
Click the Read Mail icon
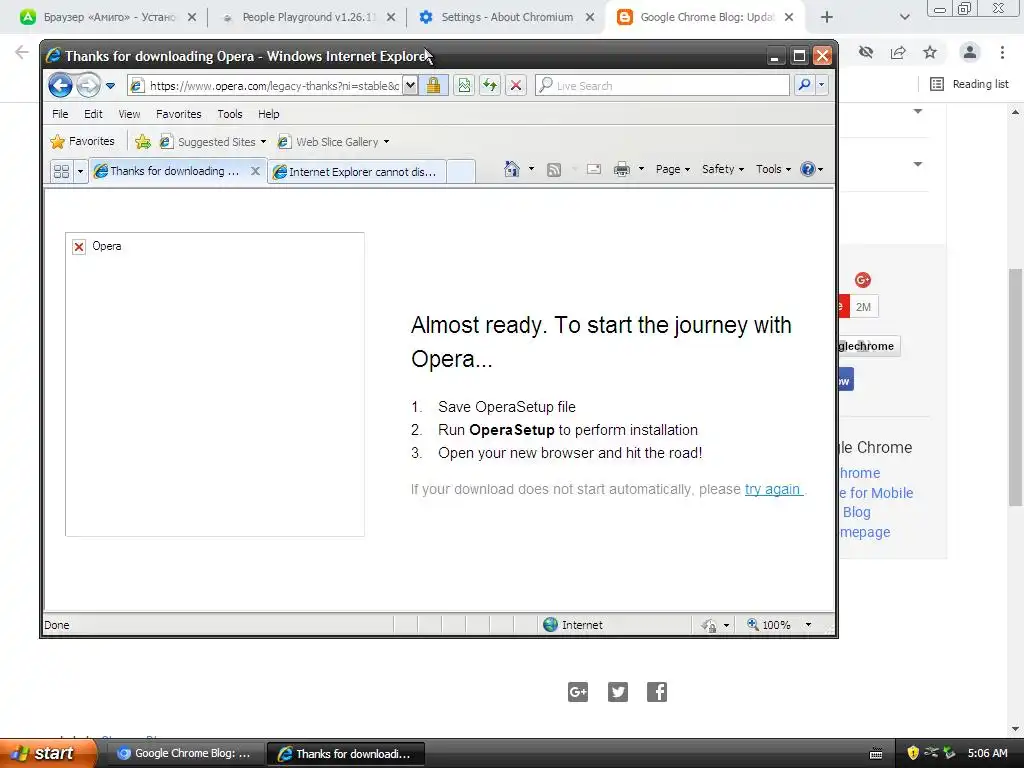[x=594, y=169]
